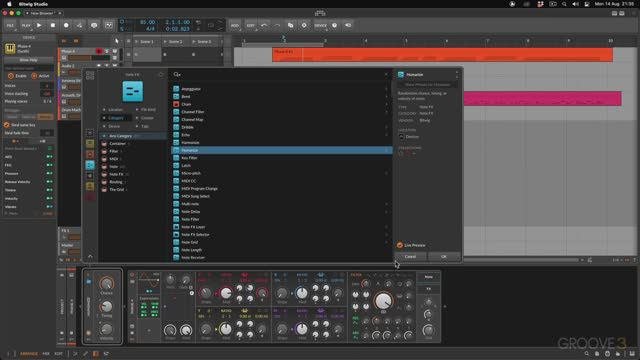Screen dimensions: 640x360
Task: Switch to the ARRANGE view tab
Action: 29,354
